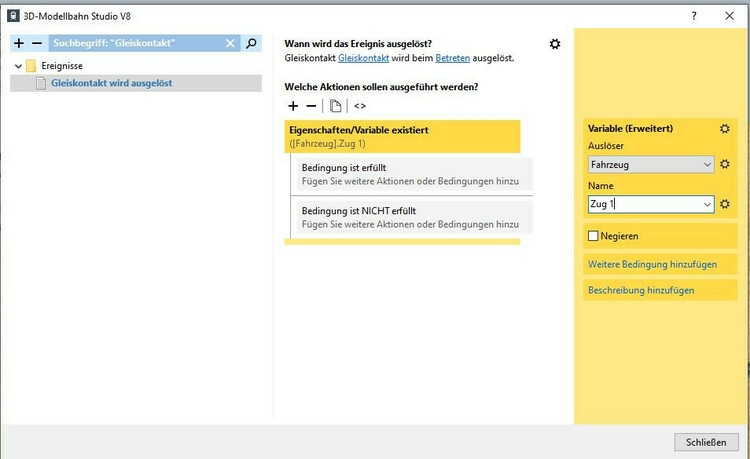Clear the Gleiskontakt search term

point(231,44)
